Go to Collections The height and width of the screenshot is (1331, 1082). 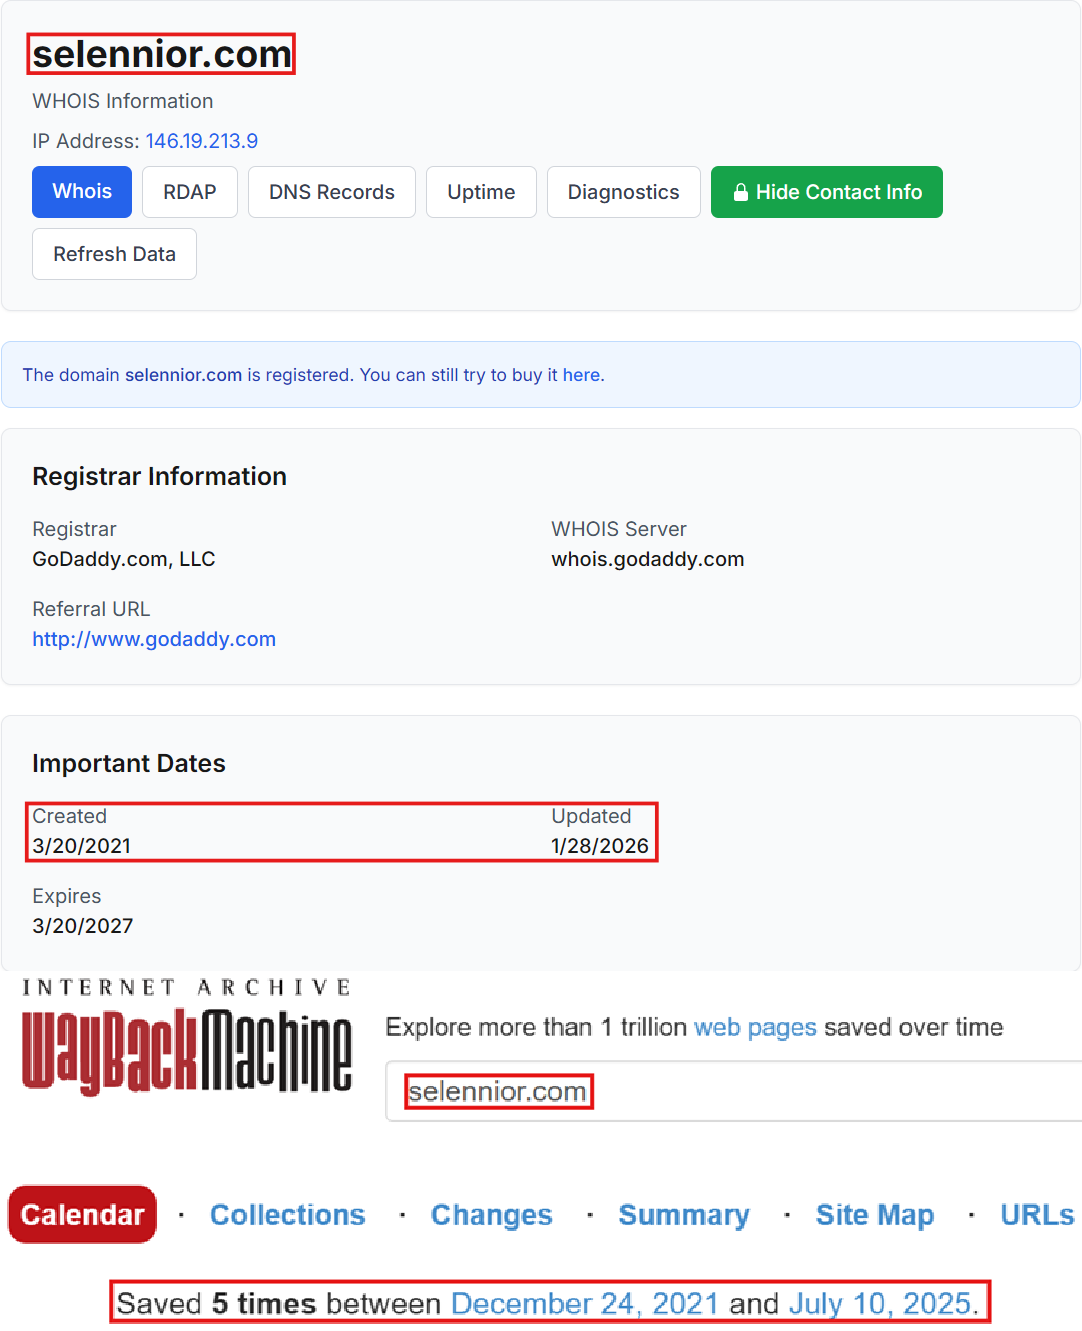click(x=288, y=1215)
